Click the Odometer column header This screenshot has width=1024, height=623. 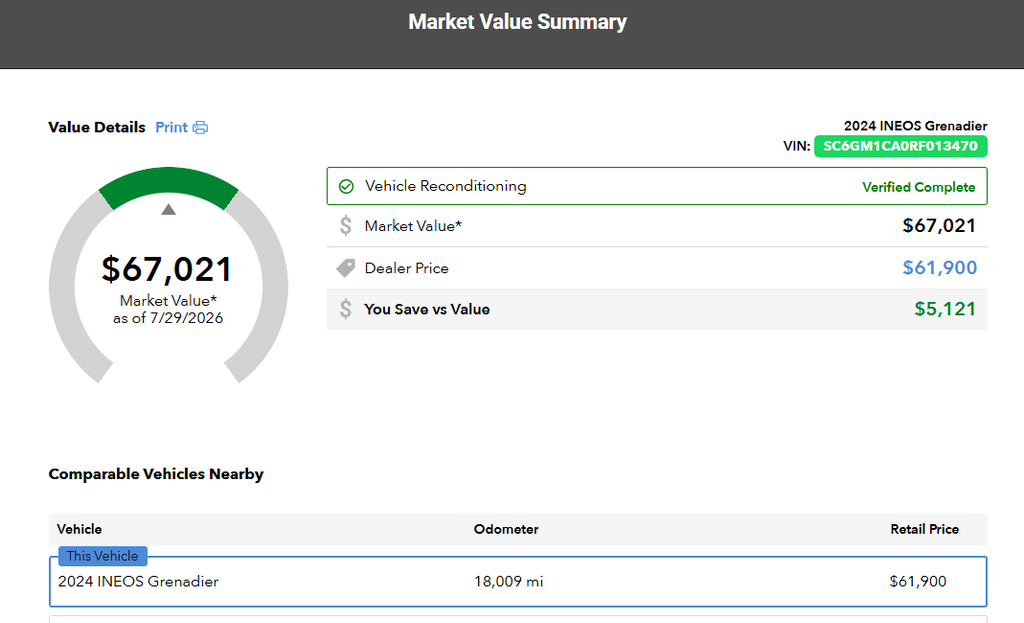tap(506, 529)
